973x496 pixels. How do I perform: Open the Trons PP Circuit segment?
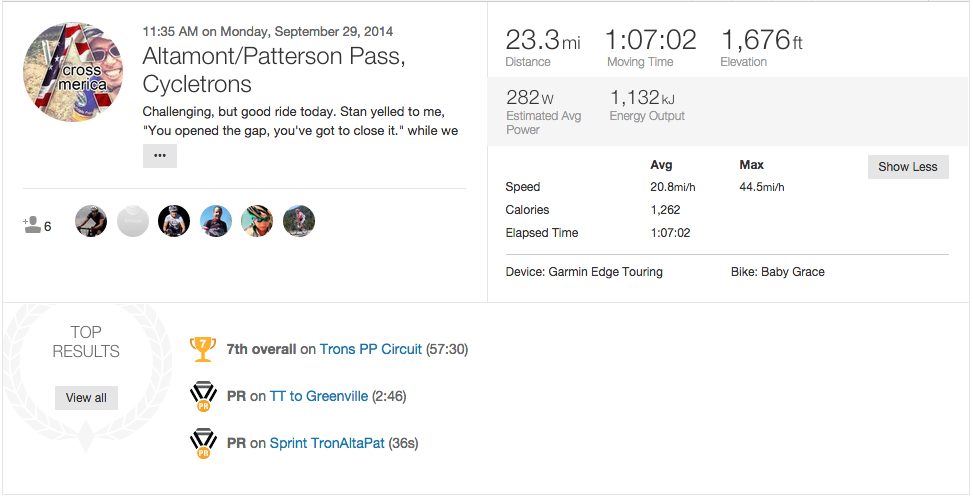(371, 350)
